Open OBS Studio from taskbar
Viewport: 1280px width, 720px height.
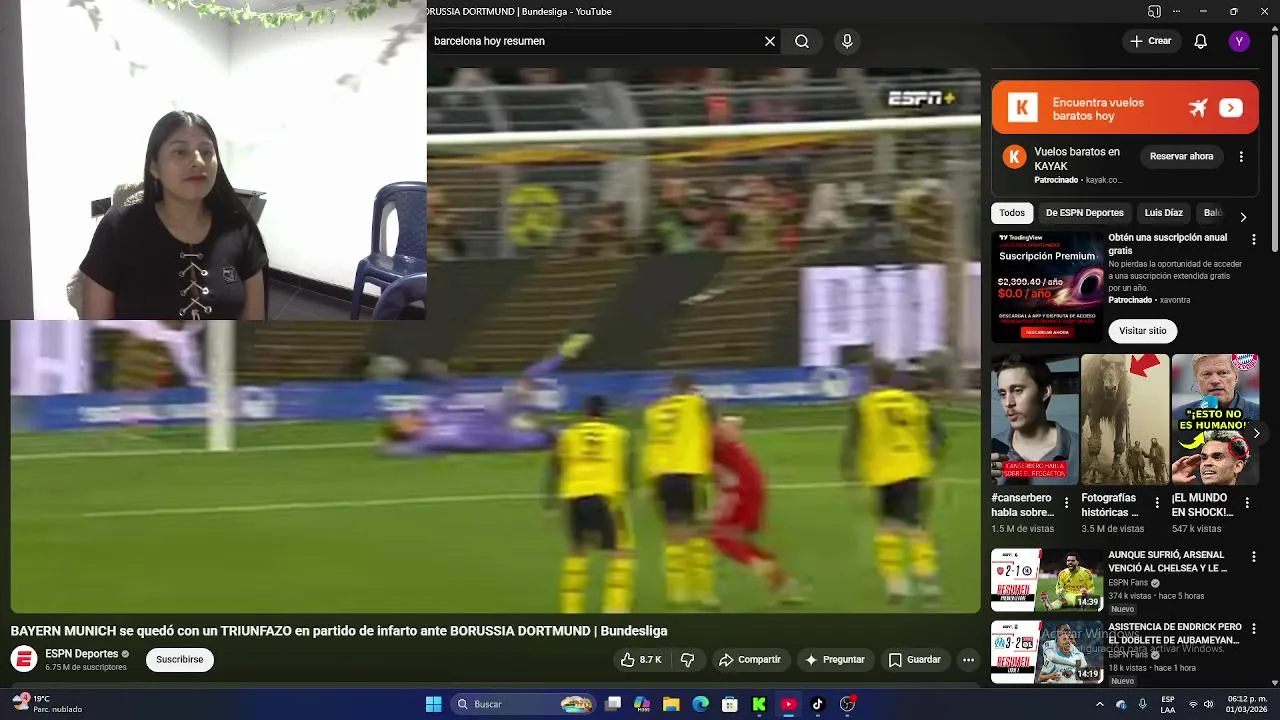pyautogui.click(x=848, y=704)
